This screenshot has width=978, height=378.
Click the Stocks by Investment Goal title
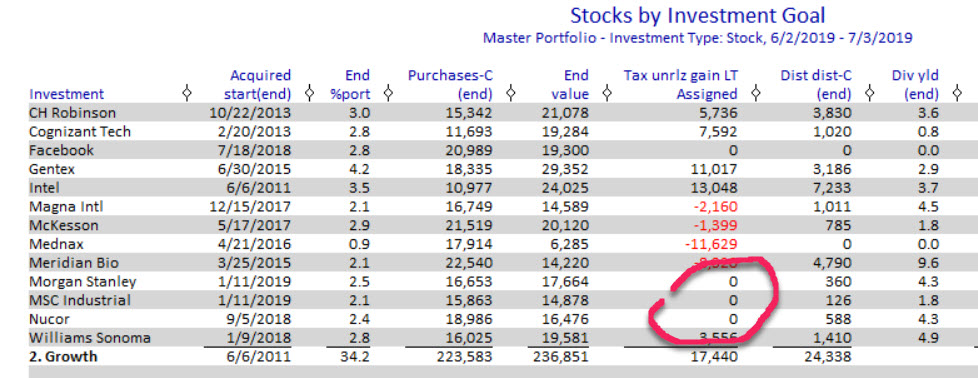(698, 15)
